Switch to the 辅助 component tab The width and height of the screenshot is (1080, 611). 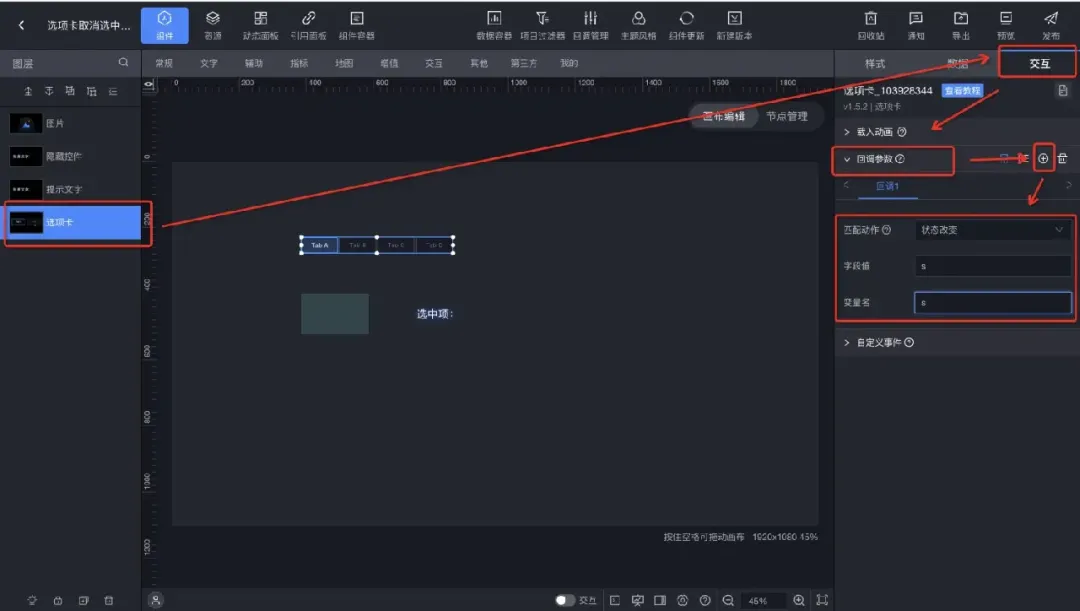tap(253, 63)
